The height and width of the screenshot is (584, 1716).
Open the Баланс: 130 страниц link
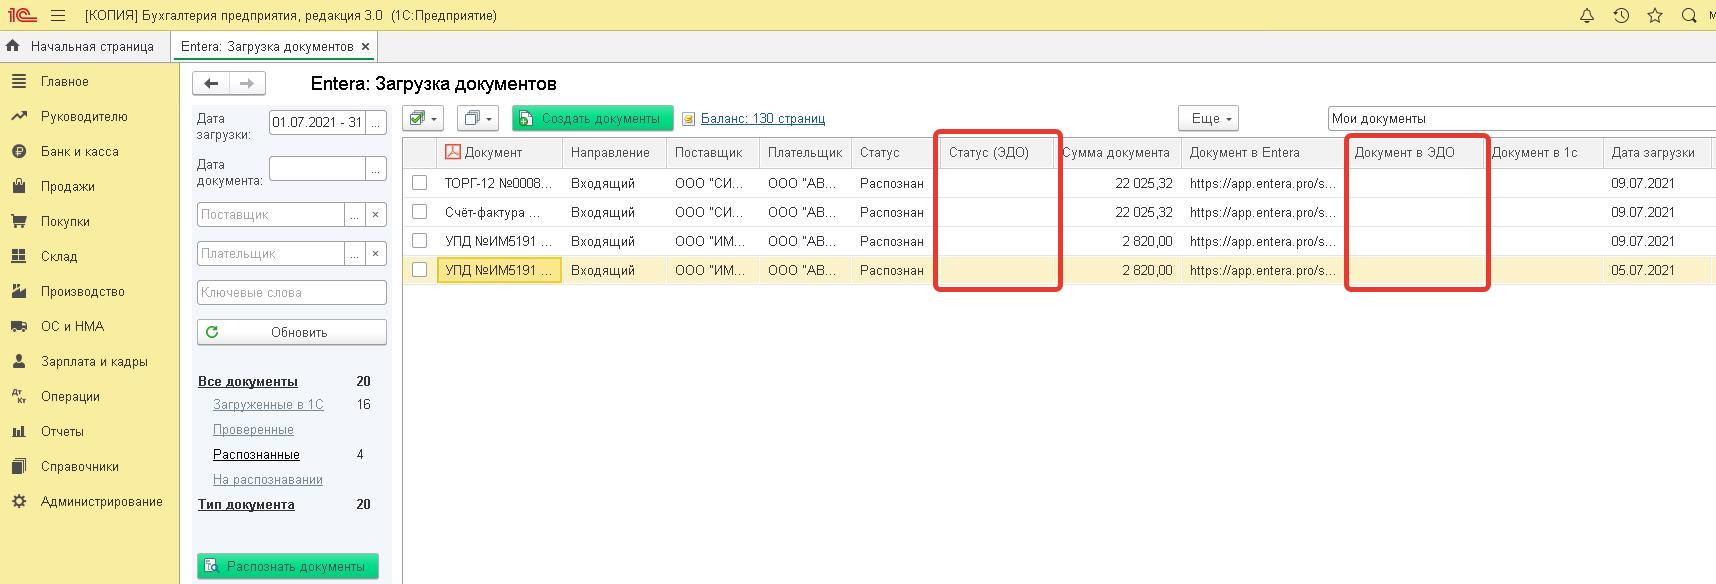click(762, 118)
